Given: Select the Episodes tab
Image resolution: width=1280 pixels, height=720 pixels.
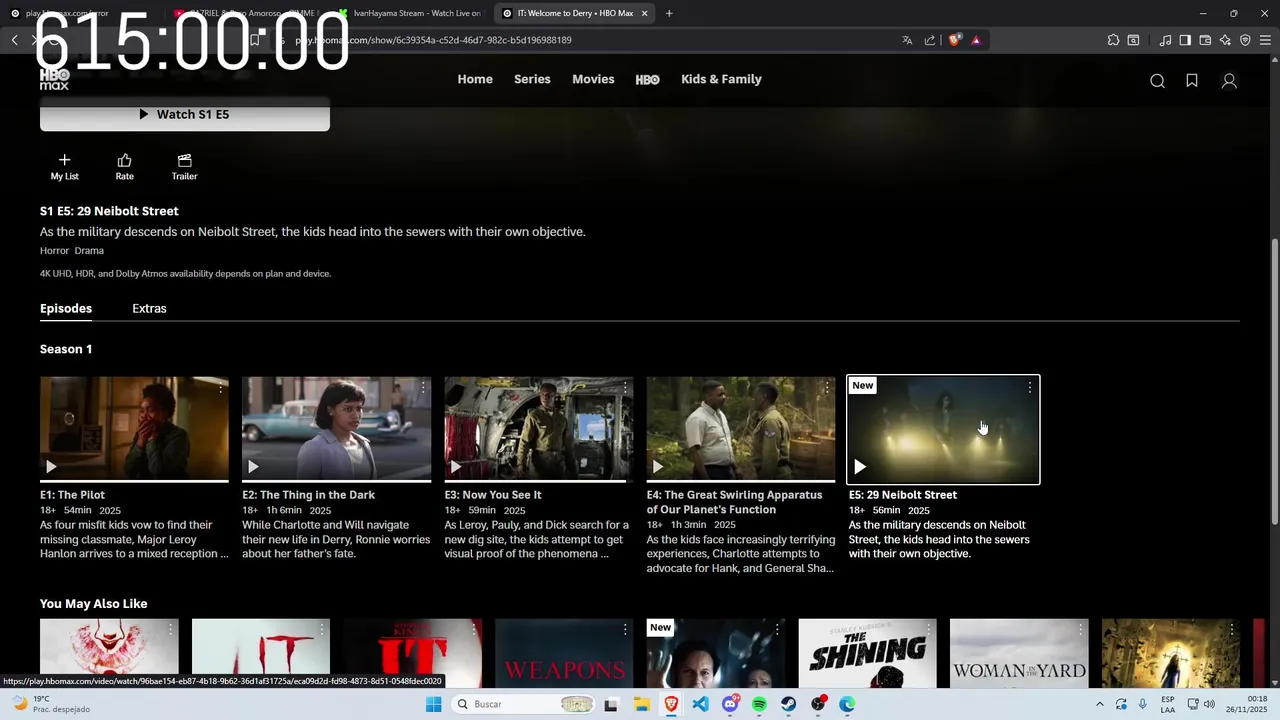Looking at the screenshot, I should [x=66, y=308].
